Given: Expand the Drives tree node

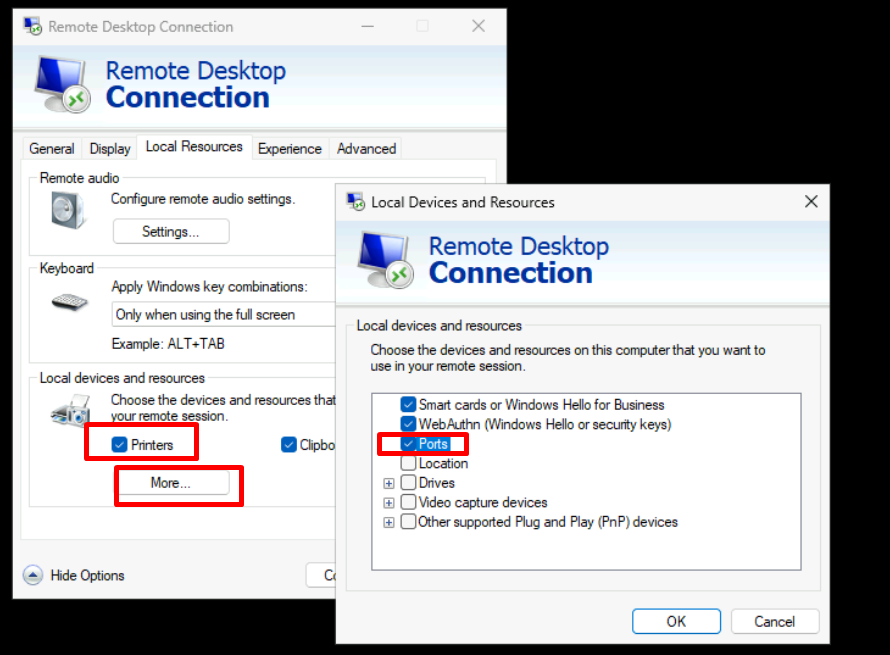Looking at the screenshot, I should 389,484.
